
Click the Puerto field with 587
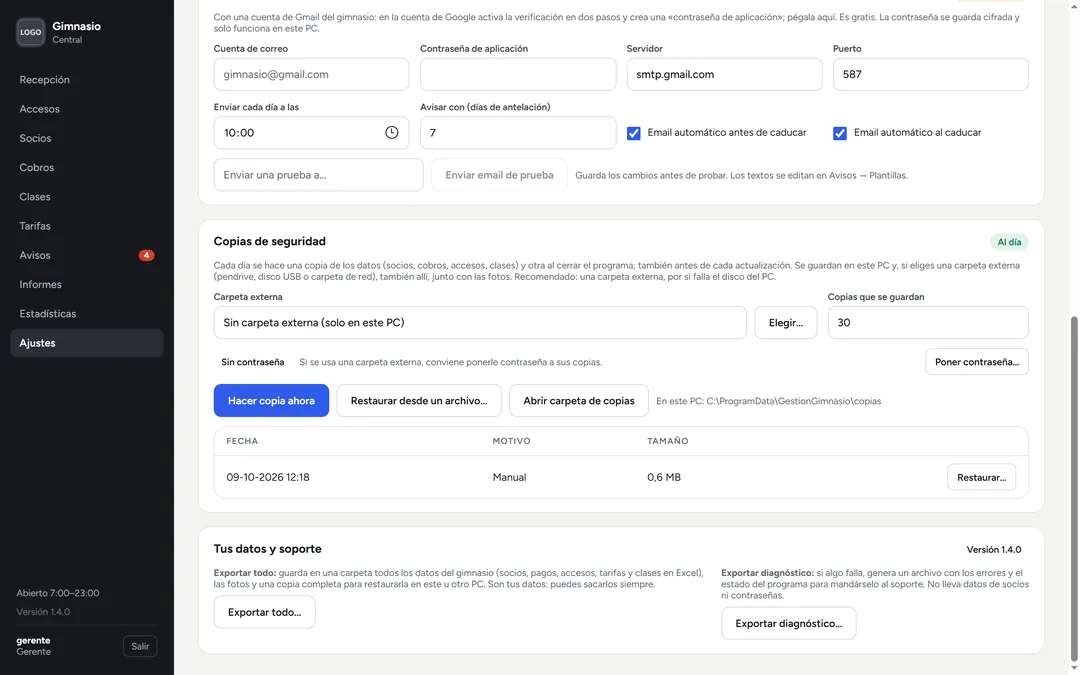click(x=931, y=74)
